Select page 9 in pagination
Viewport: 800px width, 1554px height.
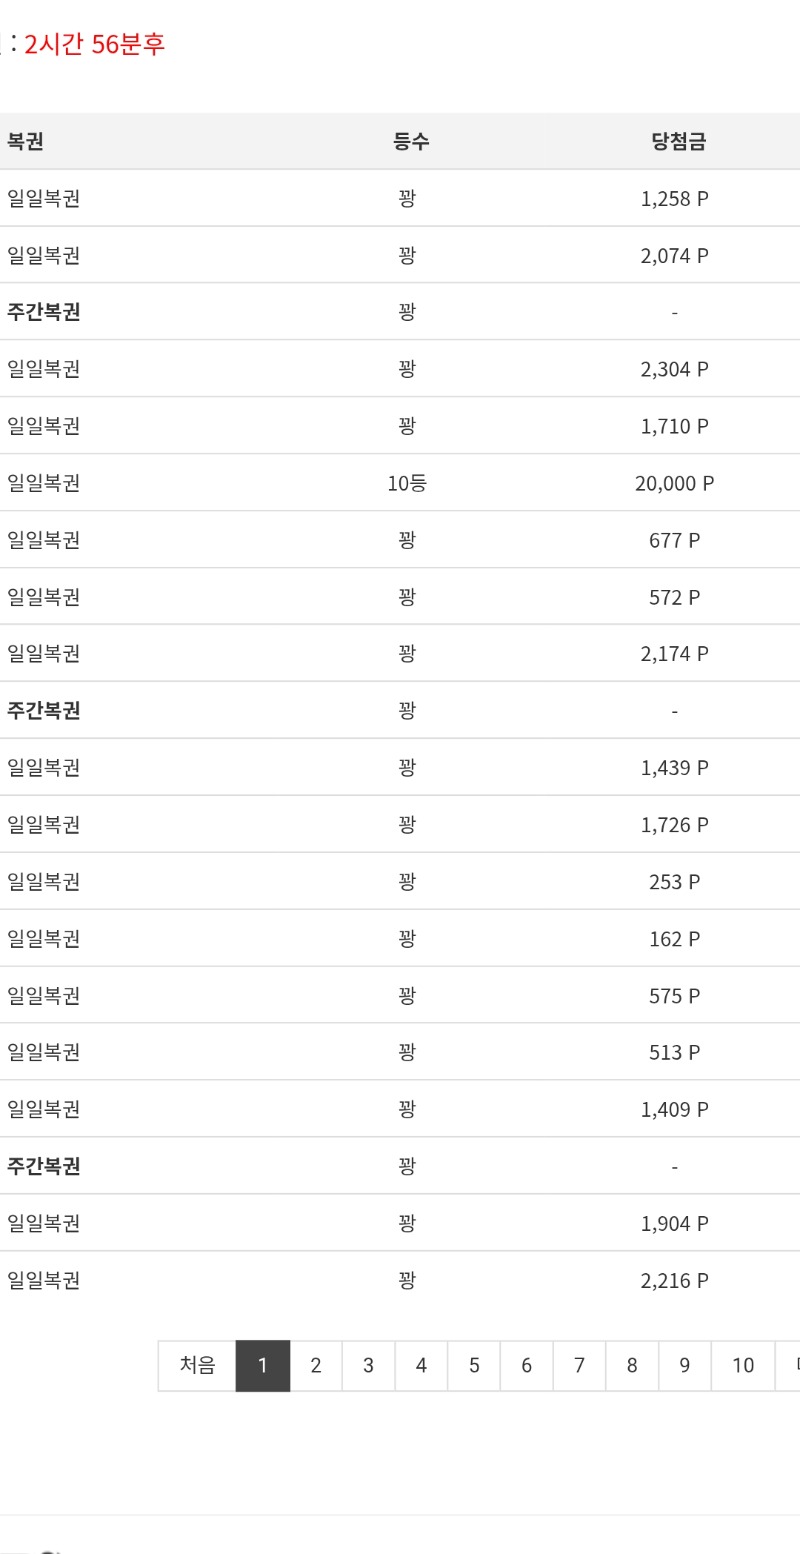coord(685,1366)
